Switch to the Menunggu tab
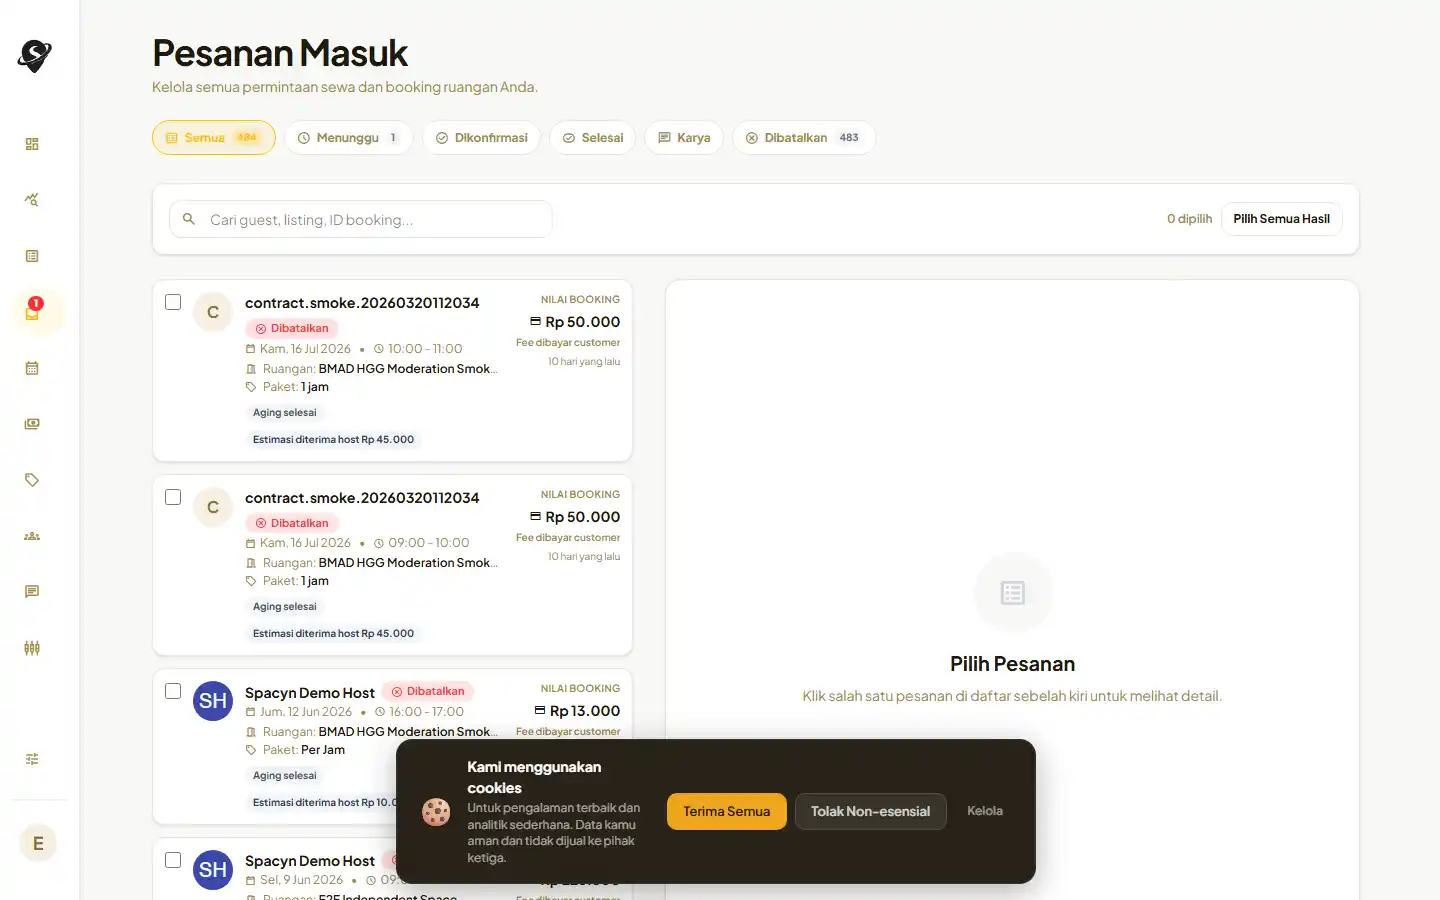The image size is (1440, 900). coord(349,138)
